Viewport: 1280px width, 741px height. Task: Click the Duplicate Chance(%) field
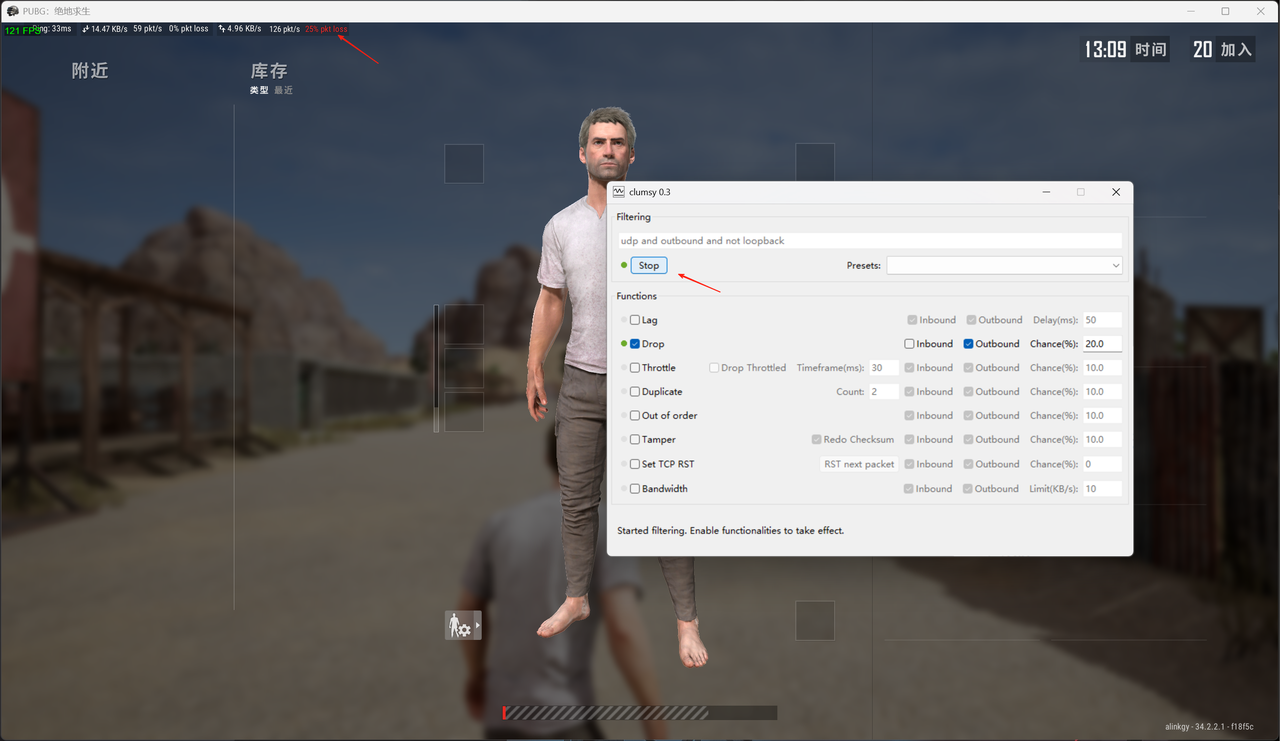(x=1102, y=392)
